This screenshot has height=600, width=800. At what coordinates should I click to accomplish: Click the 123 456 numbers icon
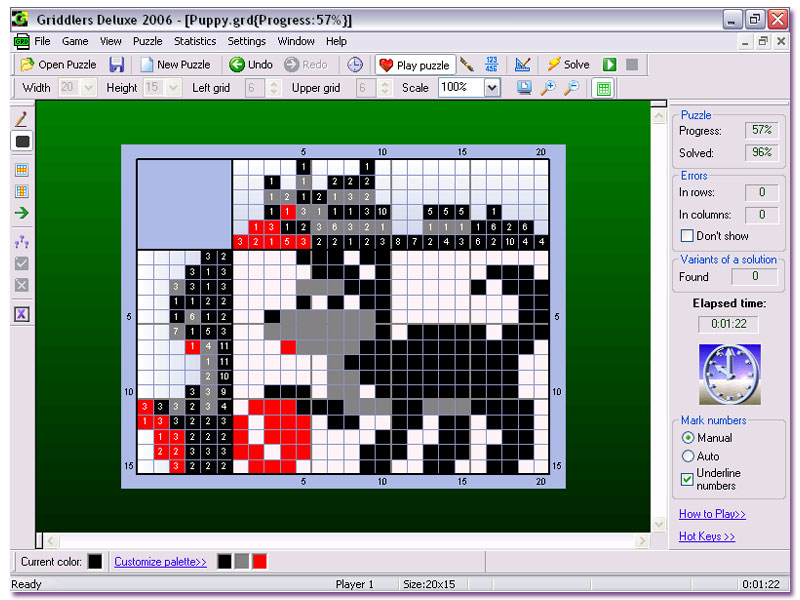(491, 65)
